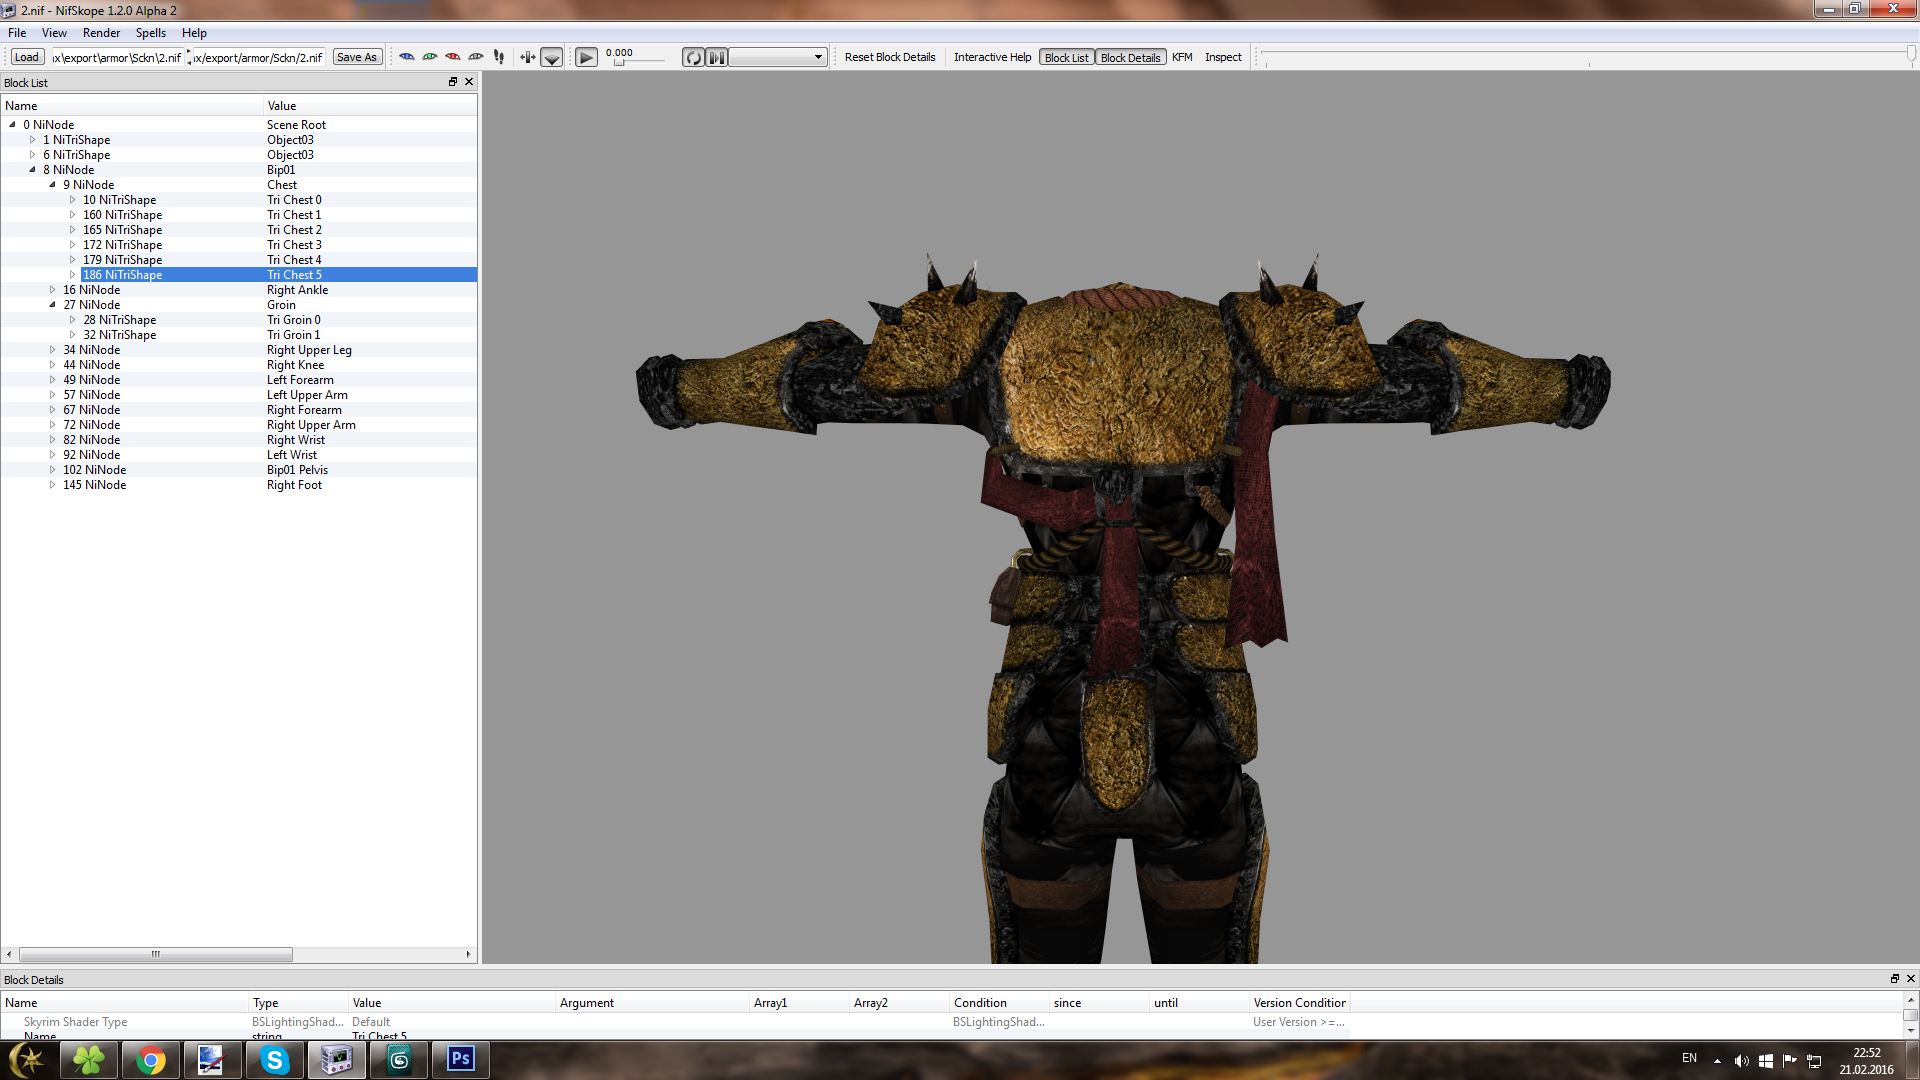Float the Block List panel
Screen dimensions: 1920x1080
click(453, 82)
